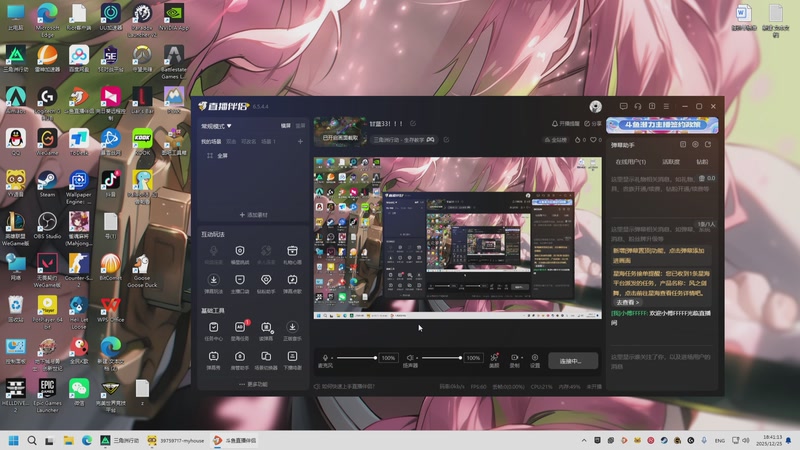Open the headset customer service icon

click(x=638, y=106)
